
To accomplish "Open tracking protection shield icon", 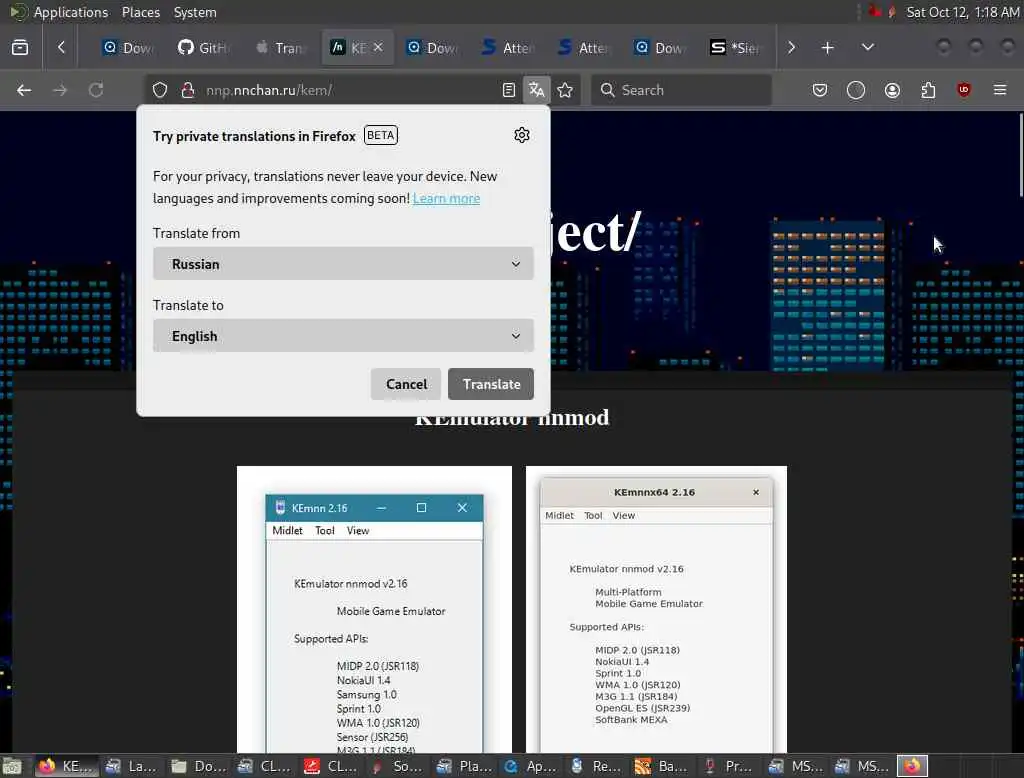I will click(160, 90).
